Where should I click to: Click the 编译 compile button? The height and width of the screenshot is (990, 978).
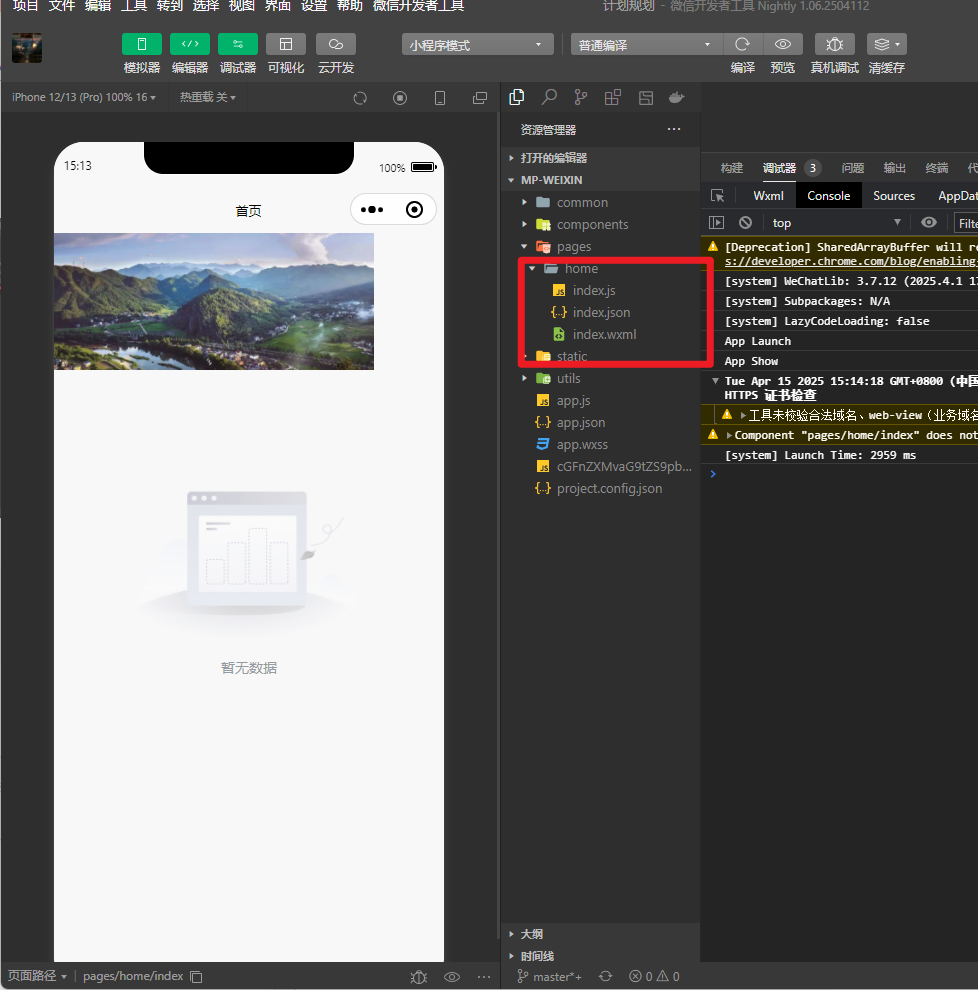[x=742, y=45]
